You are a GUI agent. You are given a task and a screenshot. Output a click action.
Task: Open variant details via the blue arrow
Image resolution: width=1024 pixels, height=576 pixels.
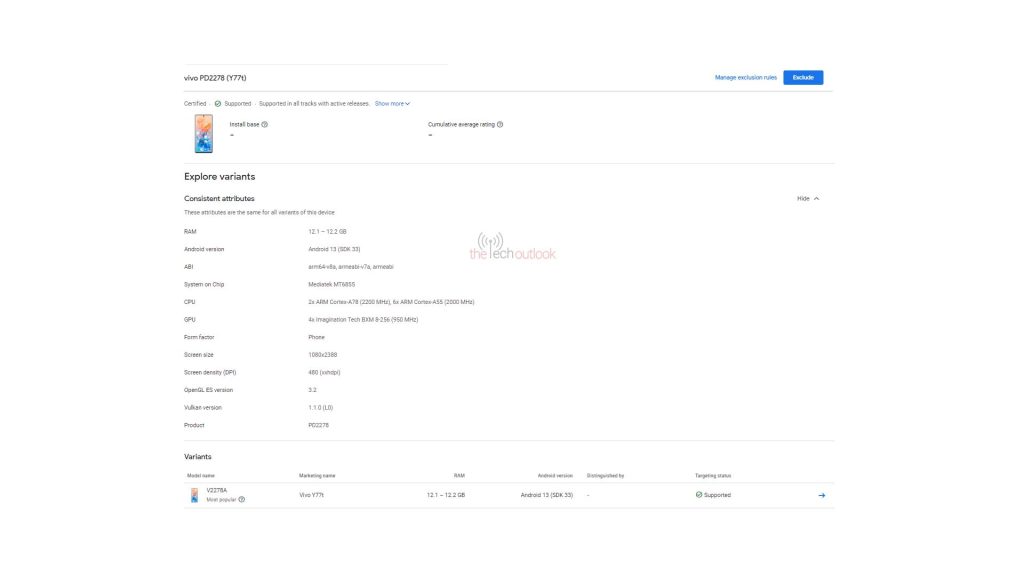821,494
